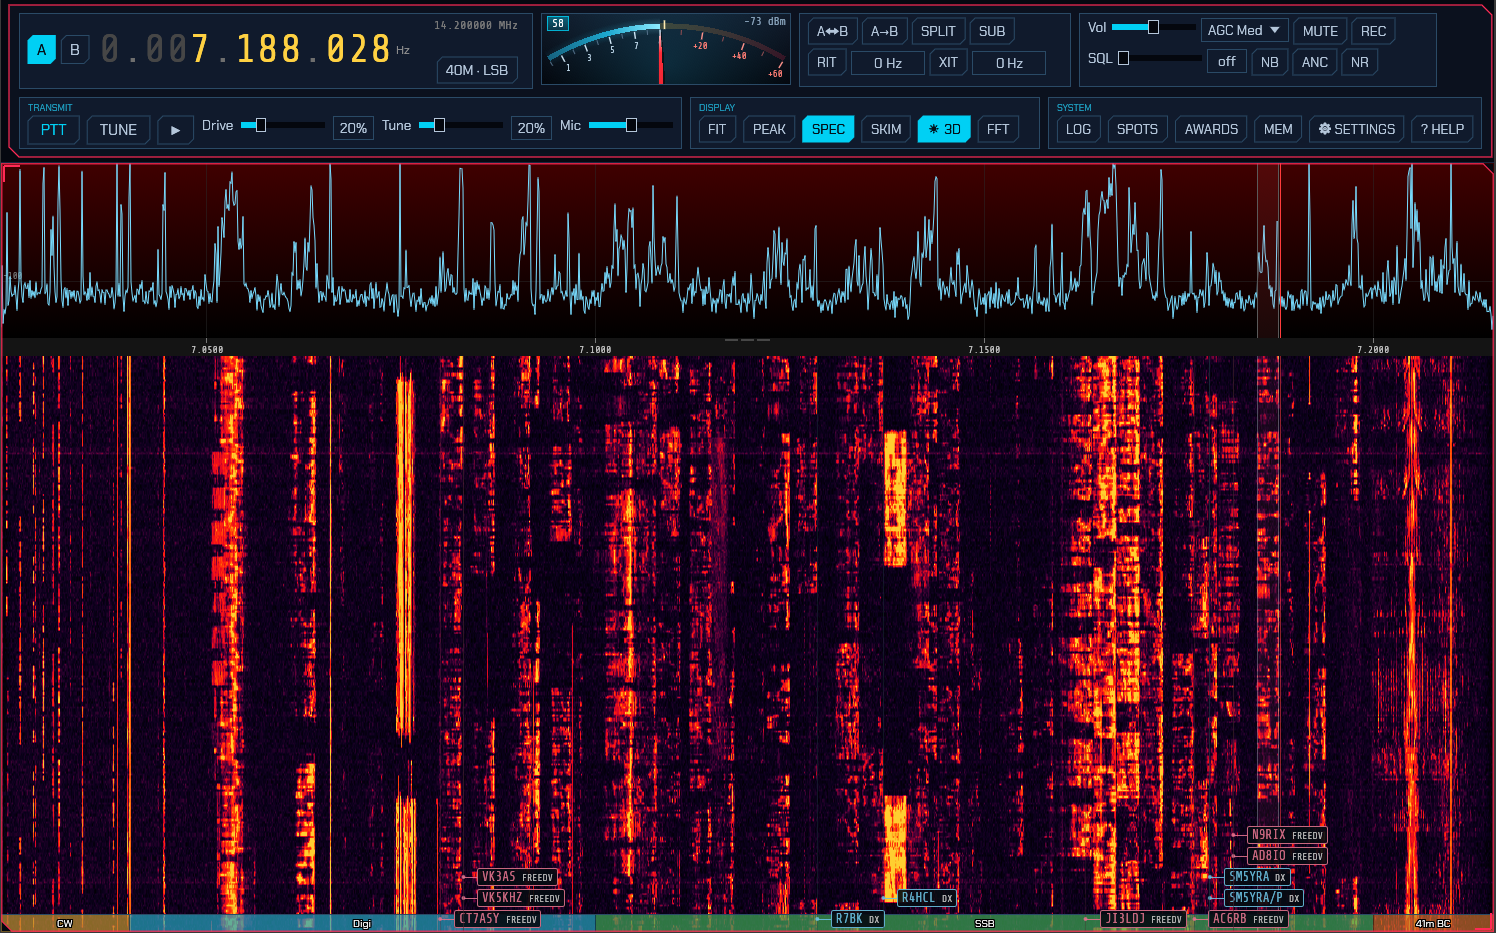Select VFO A

coord(41,49)
